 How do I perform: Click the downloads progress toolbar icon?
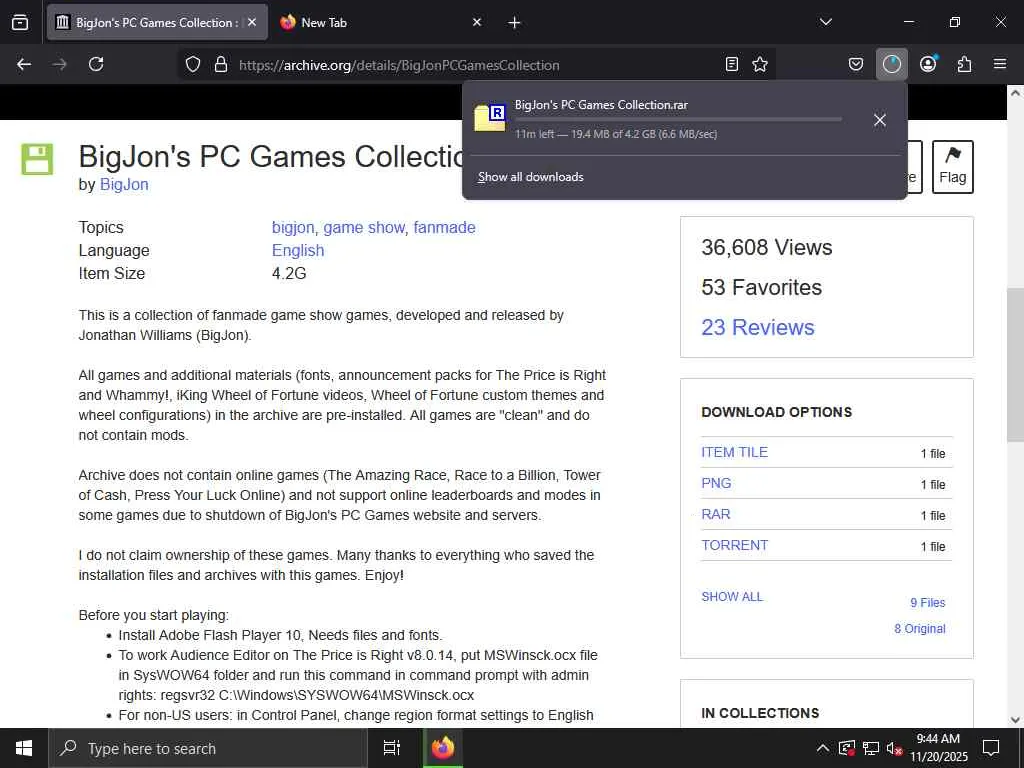pyautogui.click(x=891, y=64)
